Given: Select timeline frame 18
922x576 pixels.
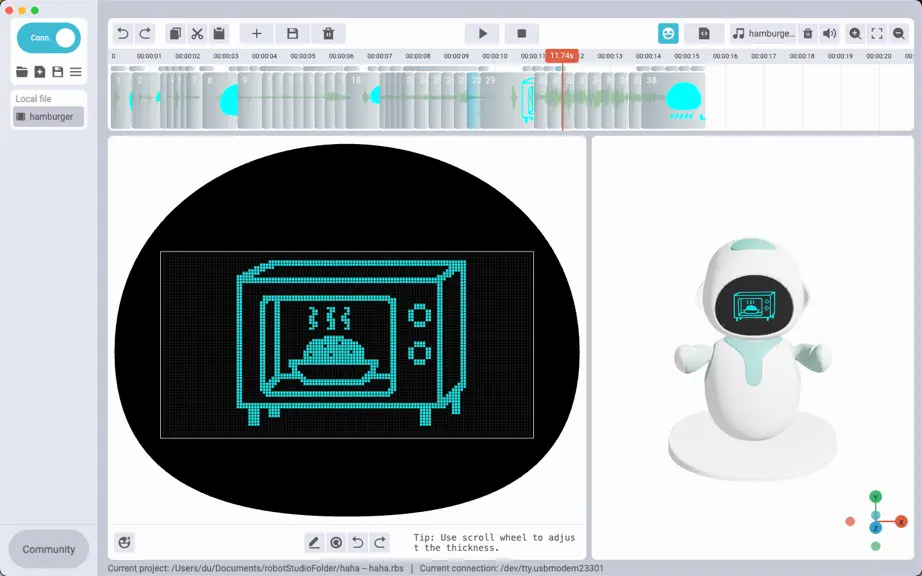Looking at the screenshot, I should pos(363,101).
